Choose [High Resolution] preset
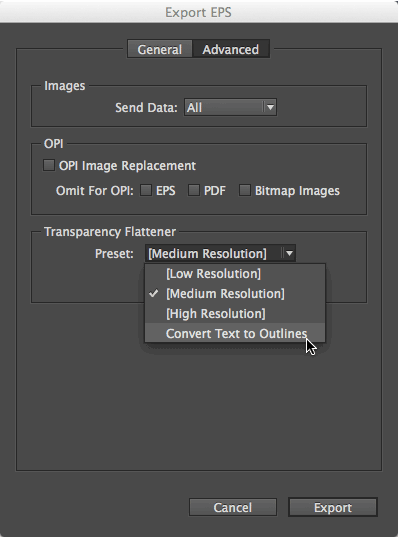 point(235,313)
